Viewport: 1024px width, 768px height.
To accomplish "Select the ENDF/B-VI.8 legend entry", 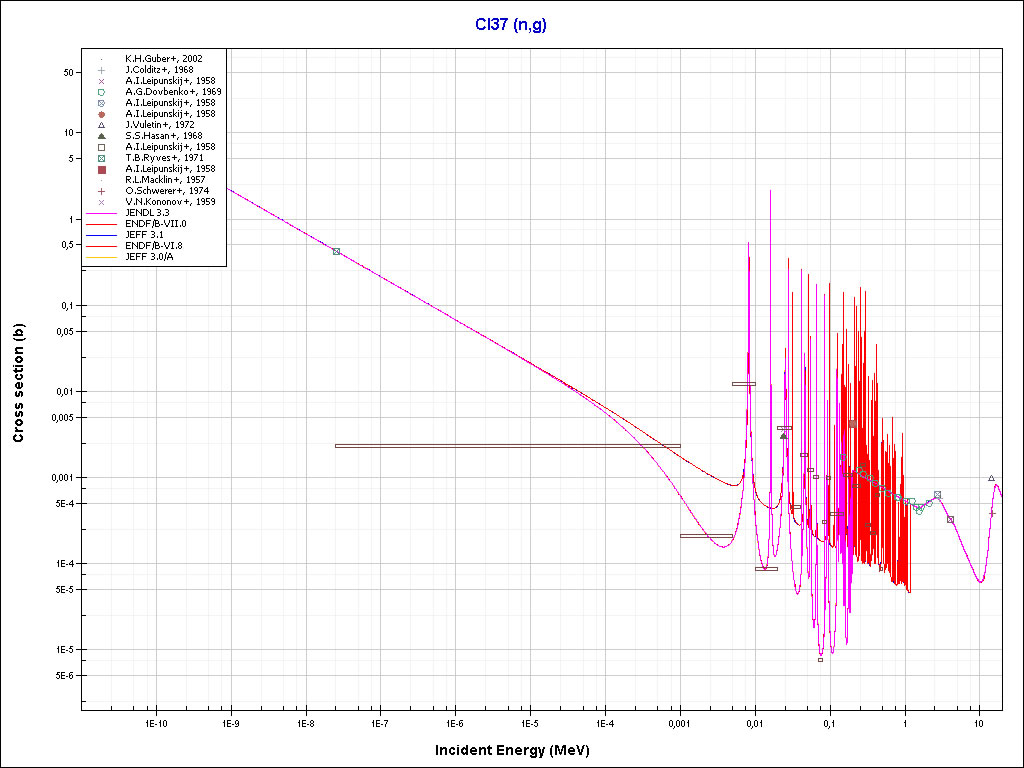I will (x=156, y=246).
